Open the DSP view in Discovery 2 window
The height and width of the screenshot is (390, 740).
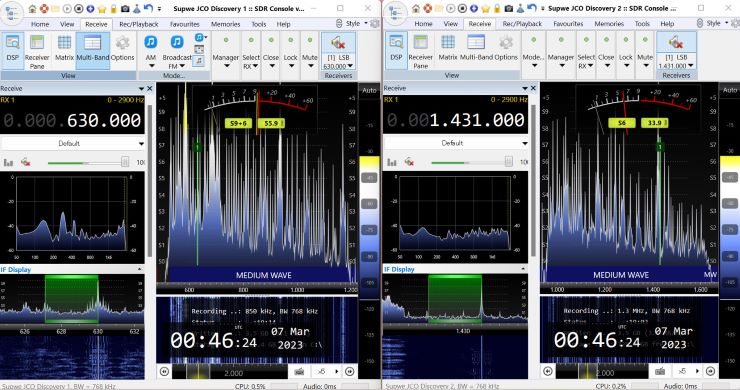(396, 50)
